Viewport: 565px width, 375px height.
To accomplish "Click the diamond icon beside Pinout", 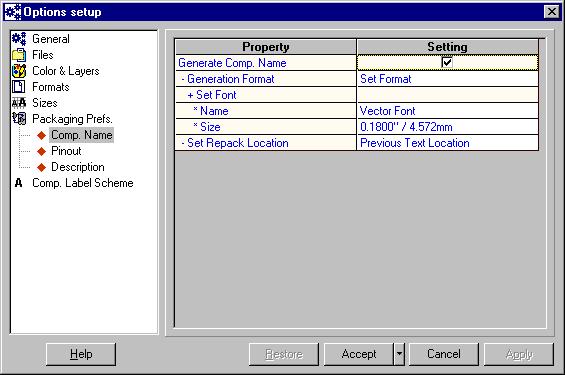I will (41, 151).
